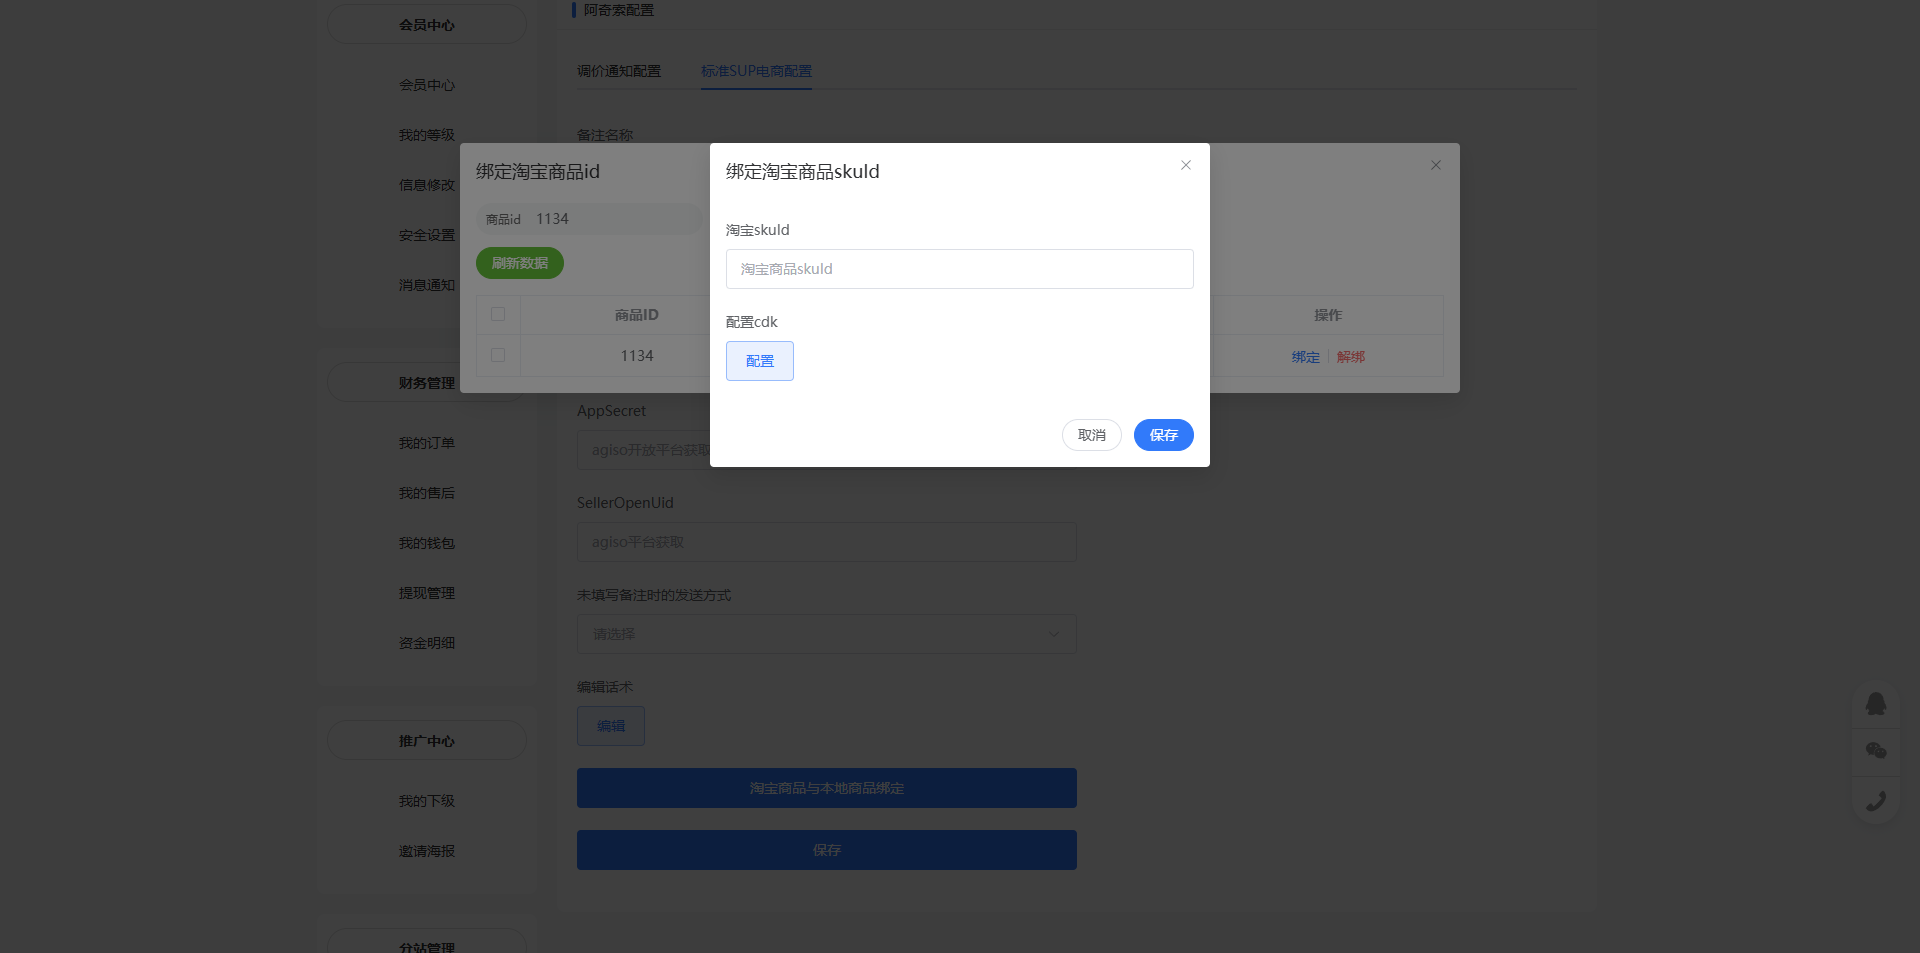Switch to the 调价通知配置 tab
Viewport: 1920px width, 953px height.
click(619, 71)
